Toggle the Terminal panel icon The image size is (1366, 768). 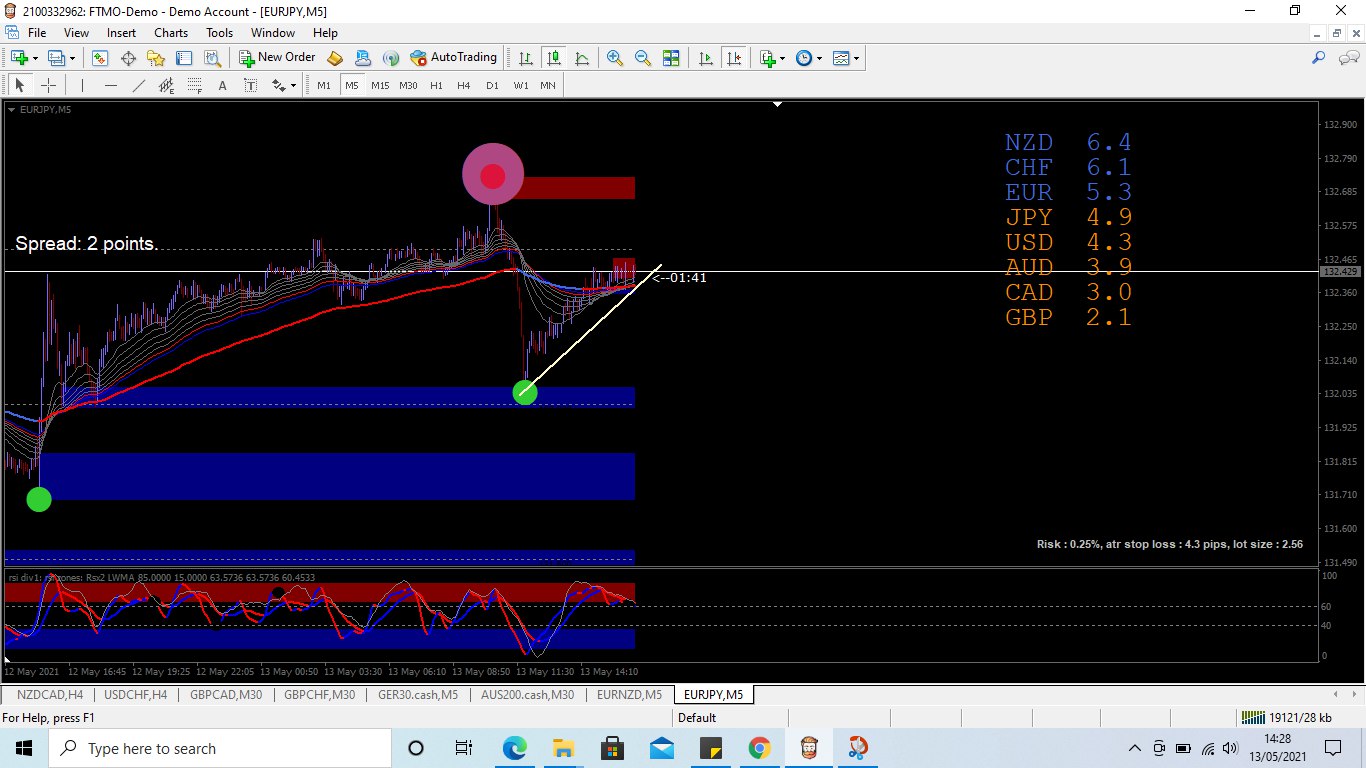(184, 58)
